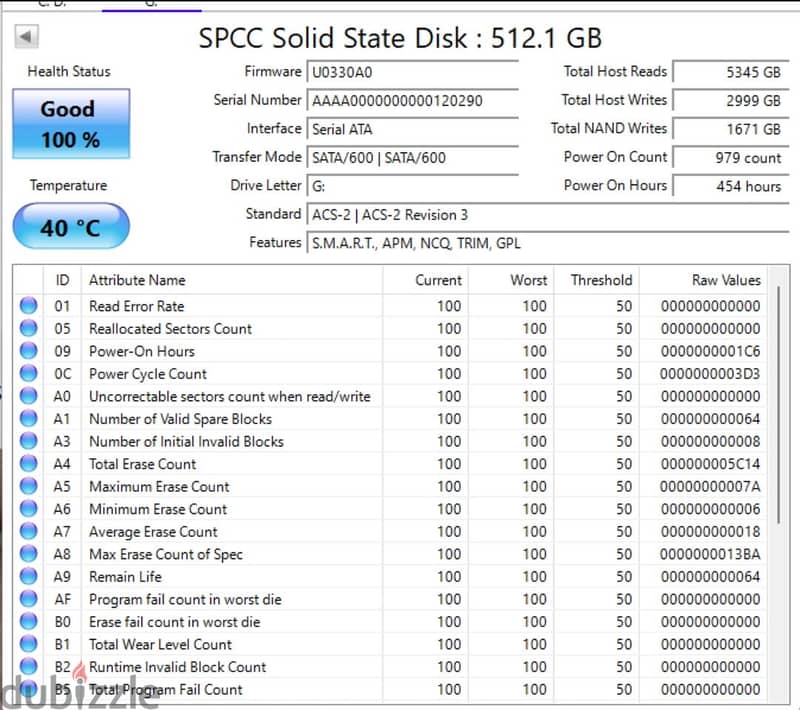800x710 pixels.
Task: Click the Standard field ACS-2 Revision 3
Action: click(x=547, y=215)
